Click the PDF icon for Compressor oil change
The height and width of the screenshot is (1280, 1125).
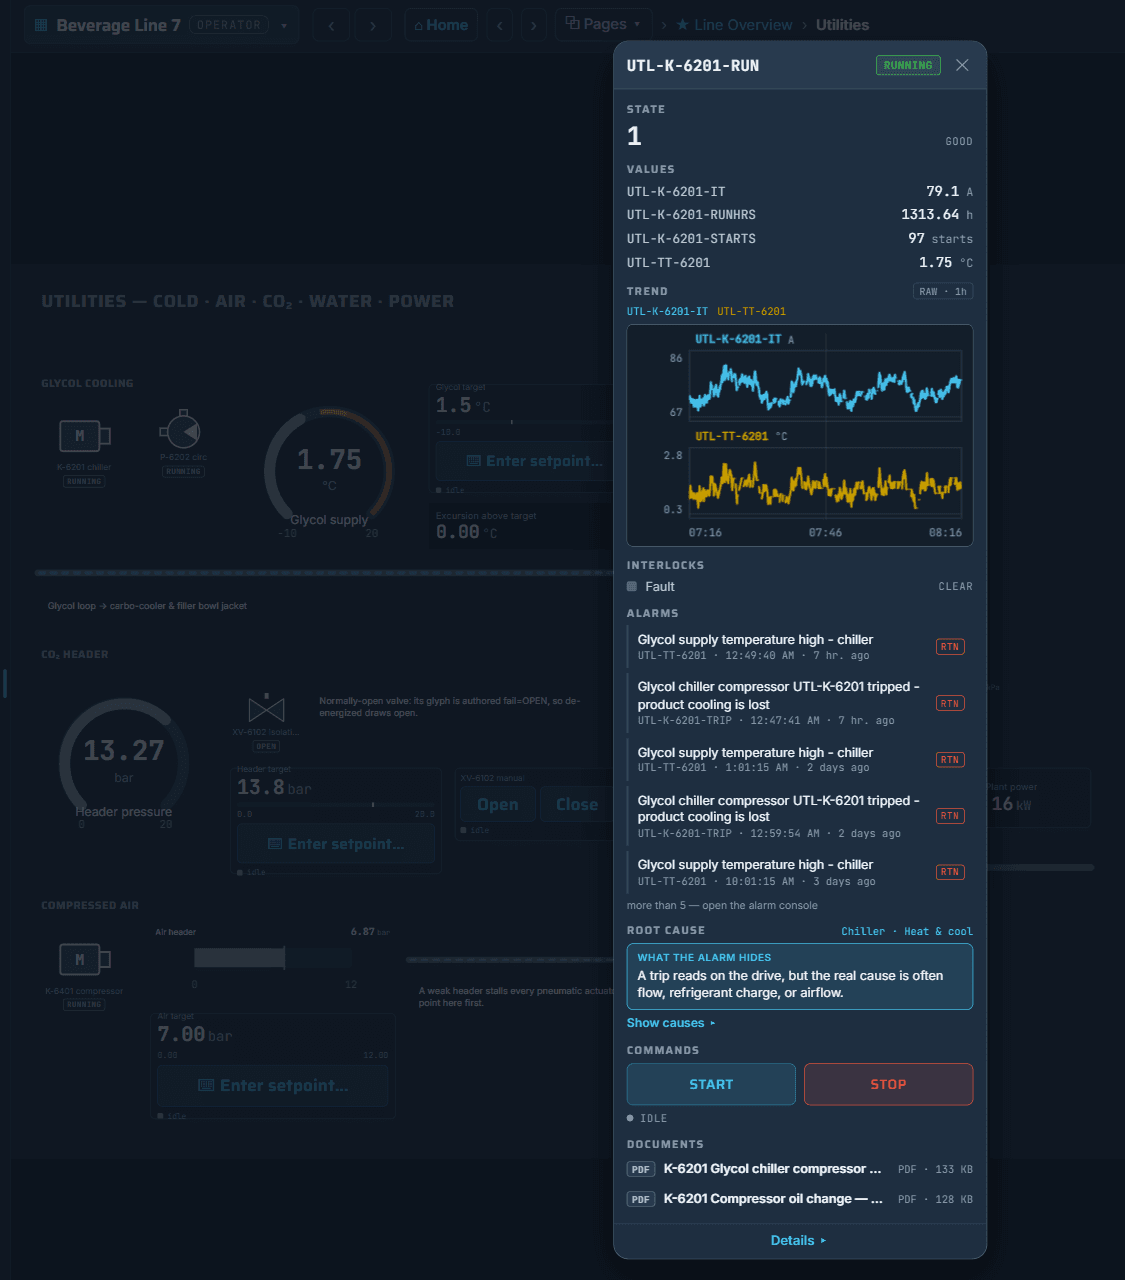tap(641, 1199)
